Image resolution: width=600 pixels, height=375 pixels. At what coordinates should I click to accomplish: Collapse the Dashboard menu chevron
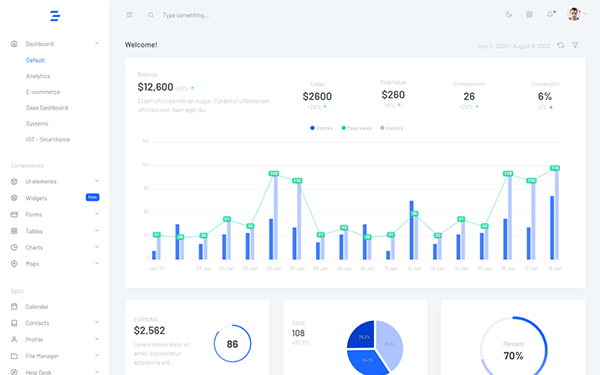coord(97,43)
